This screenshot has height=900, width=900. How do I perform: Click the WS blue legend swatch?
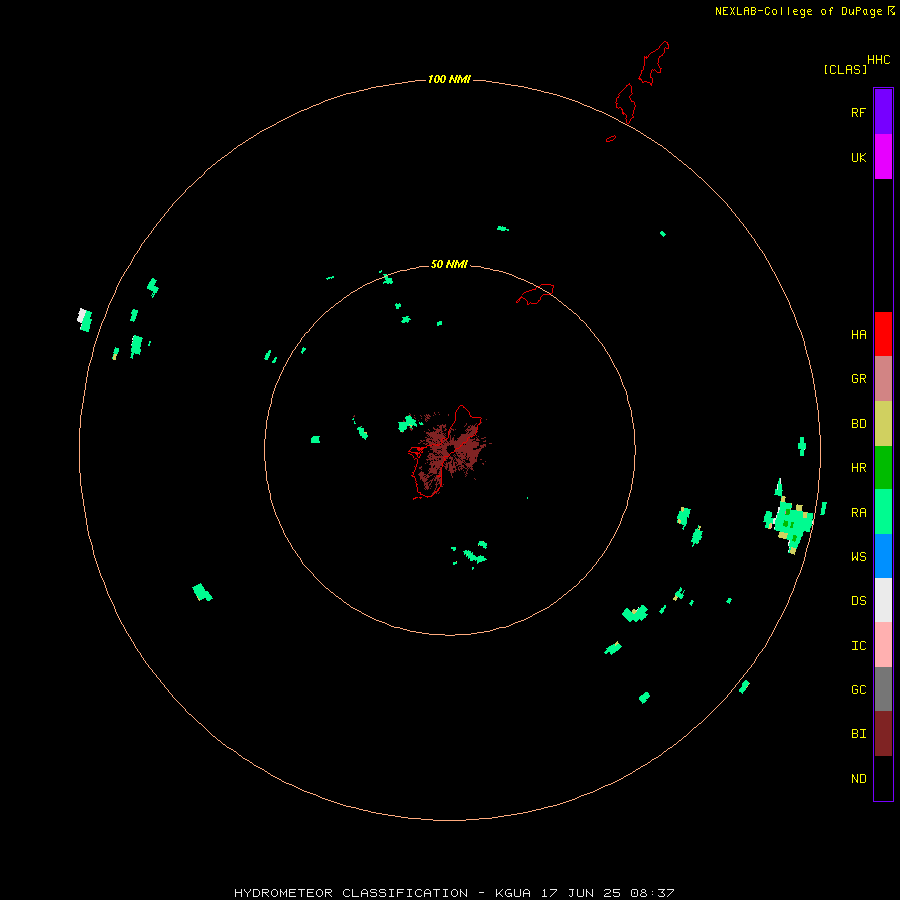coord(883,556)
